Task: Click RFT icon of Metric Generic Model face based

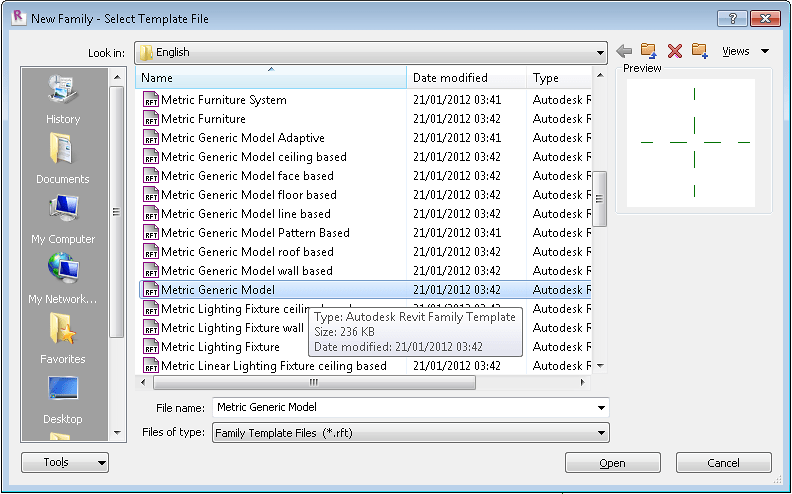Action: [x=151, y=176]
